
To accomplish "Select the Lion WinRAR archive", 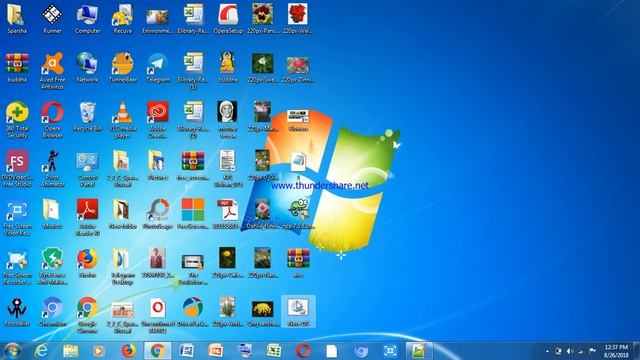I will [298, 263].
